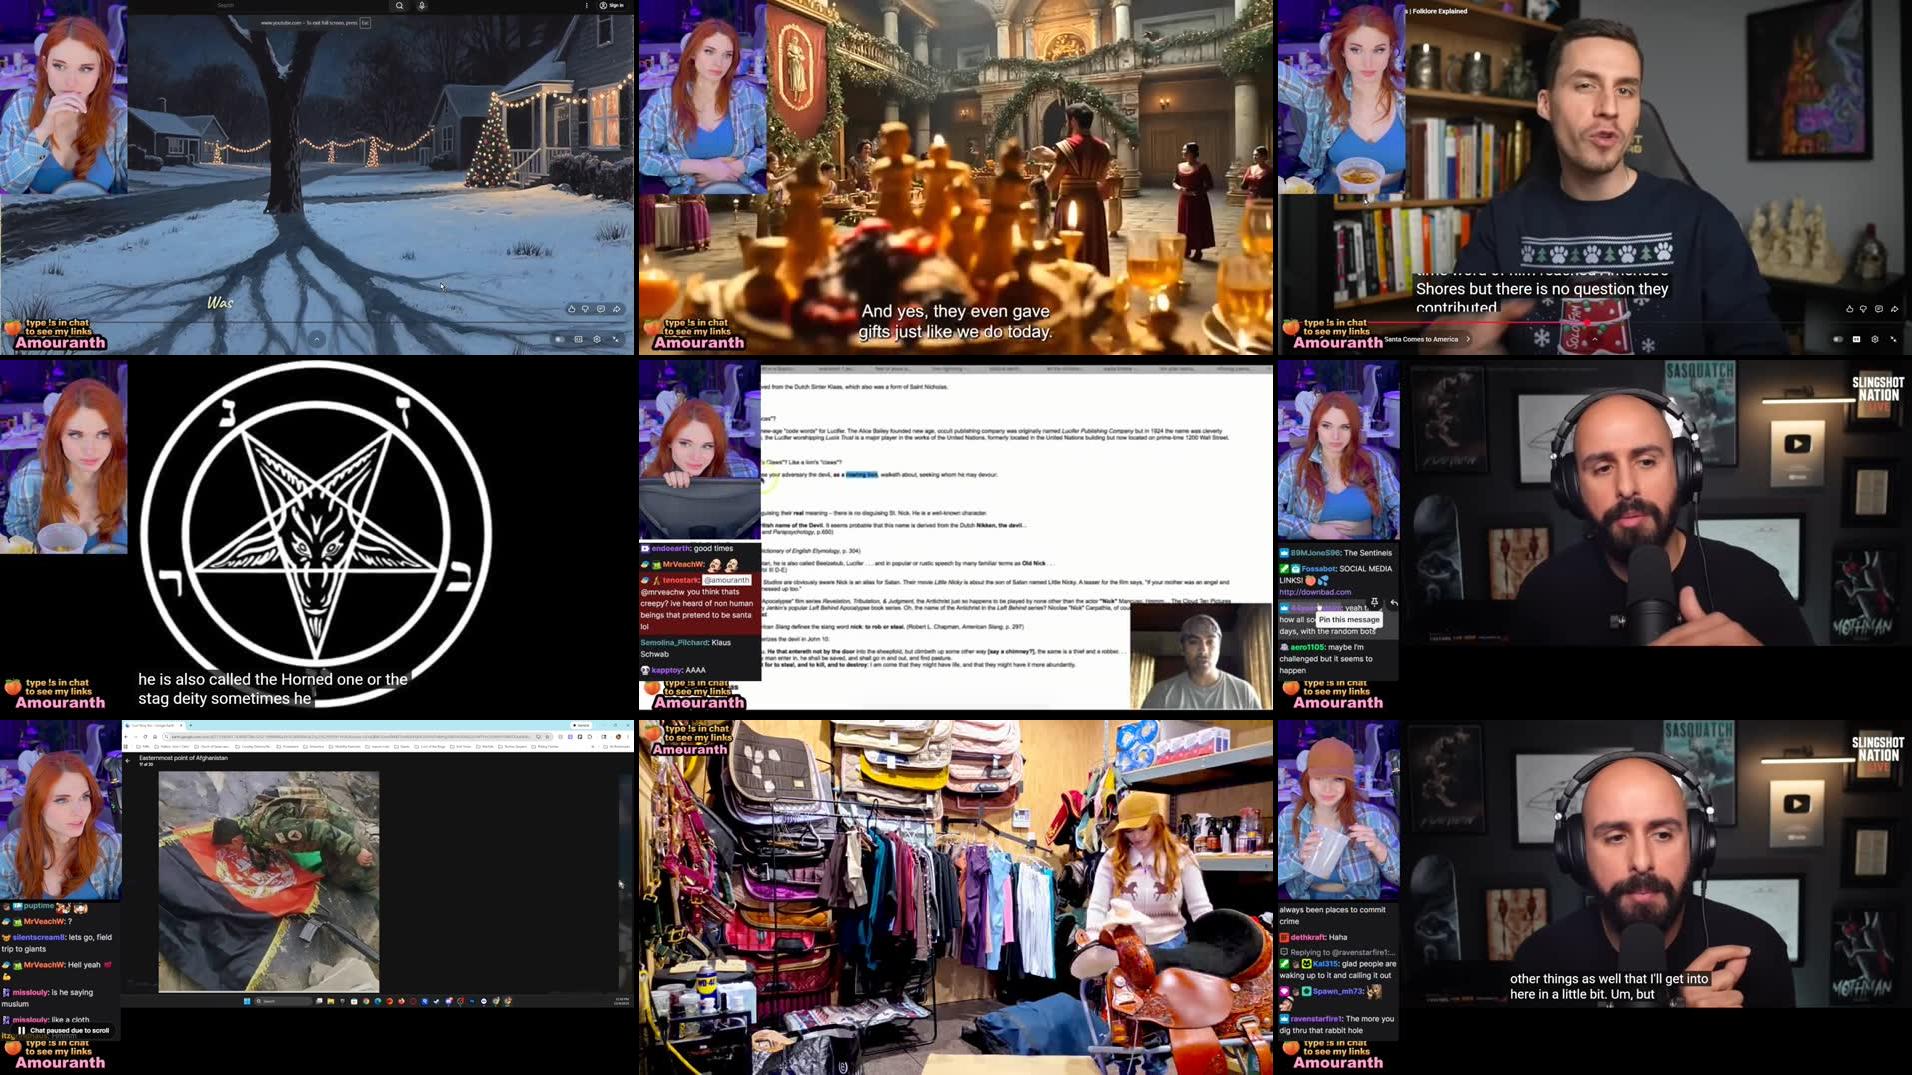
Task: Open the three-dot menu next to Sign in
Action: click(x=587, y=5)
